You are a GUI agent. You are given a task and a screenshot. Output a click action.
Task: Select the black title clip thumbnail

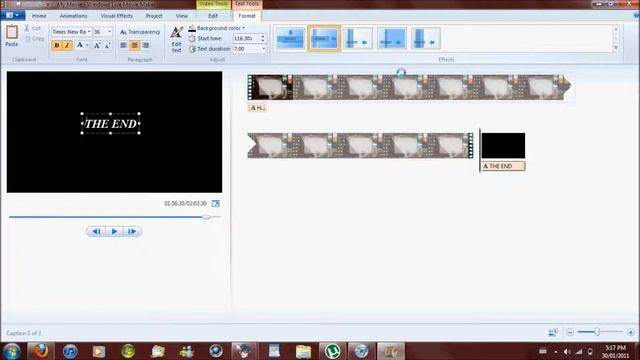(503, 145)
